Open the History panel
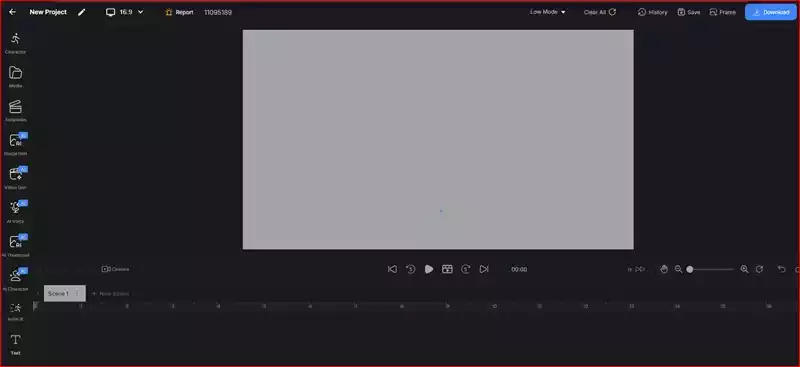Image resolution: width=800 pixels, height=367 pixels. point(653,12)
